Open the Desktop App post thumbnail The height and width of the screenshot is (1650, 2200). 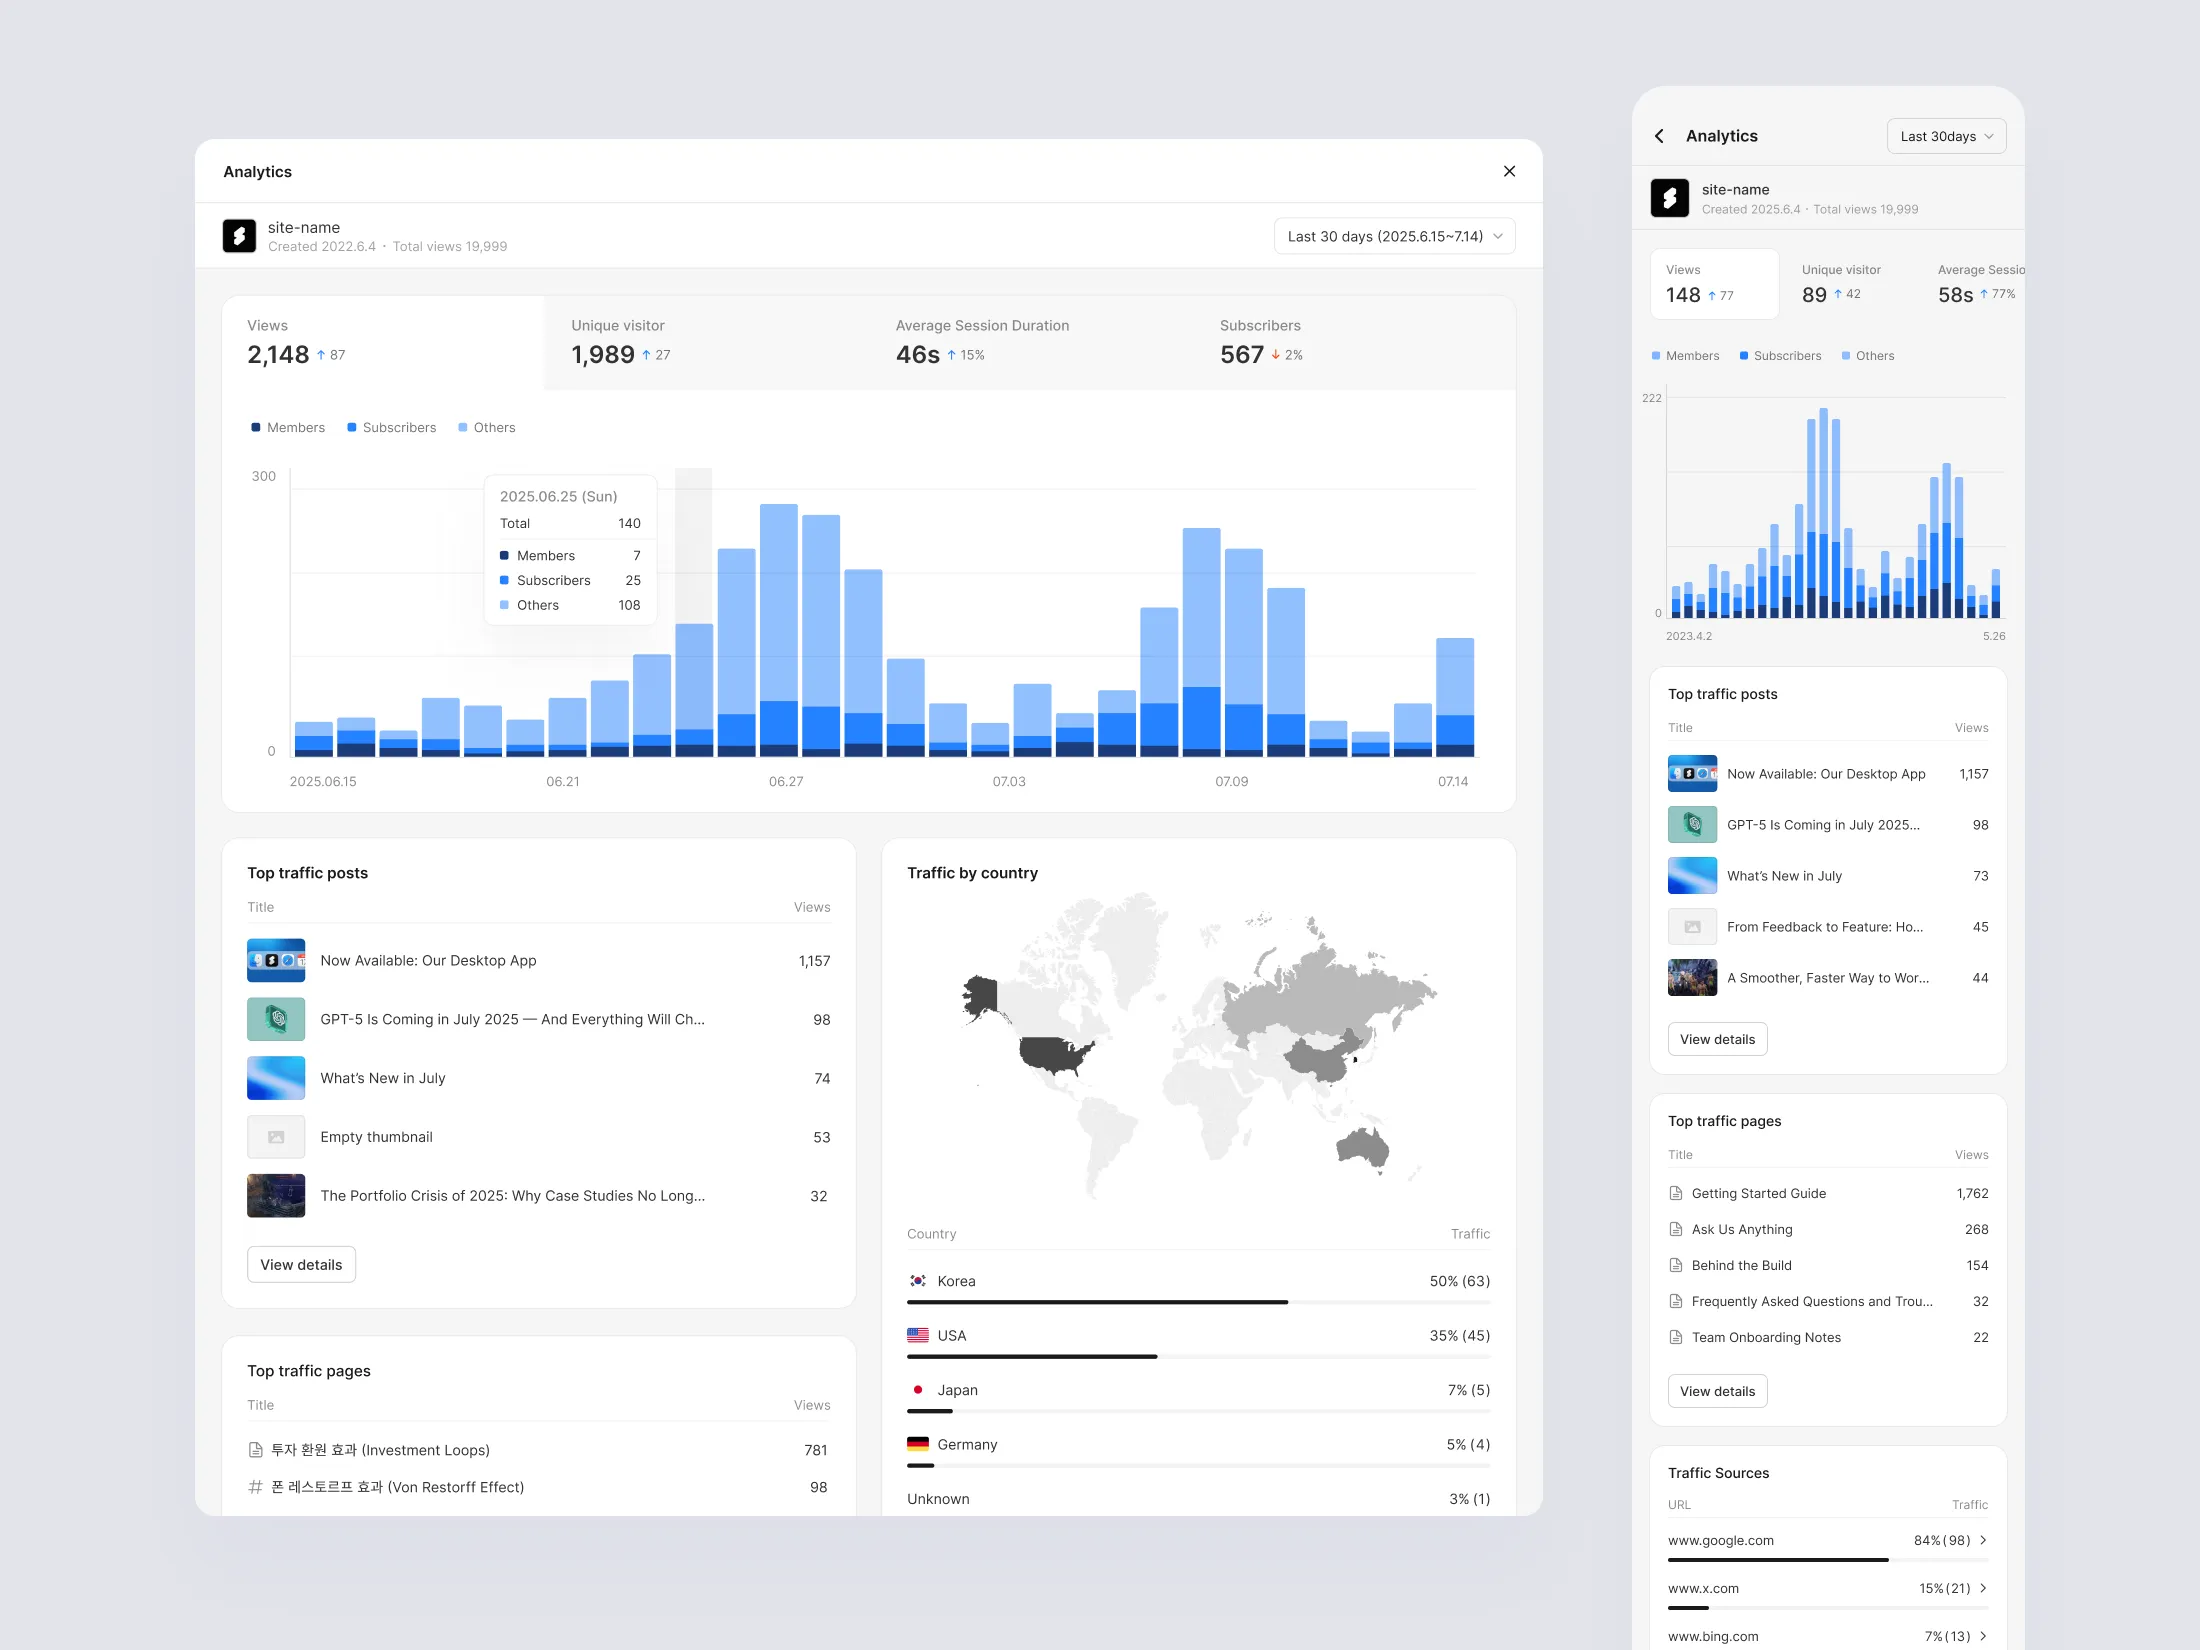pos(276,960)
